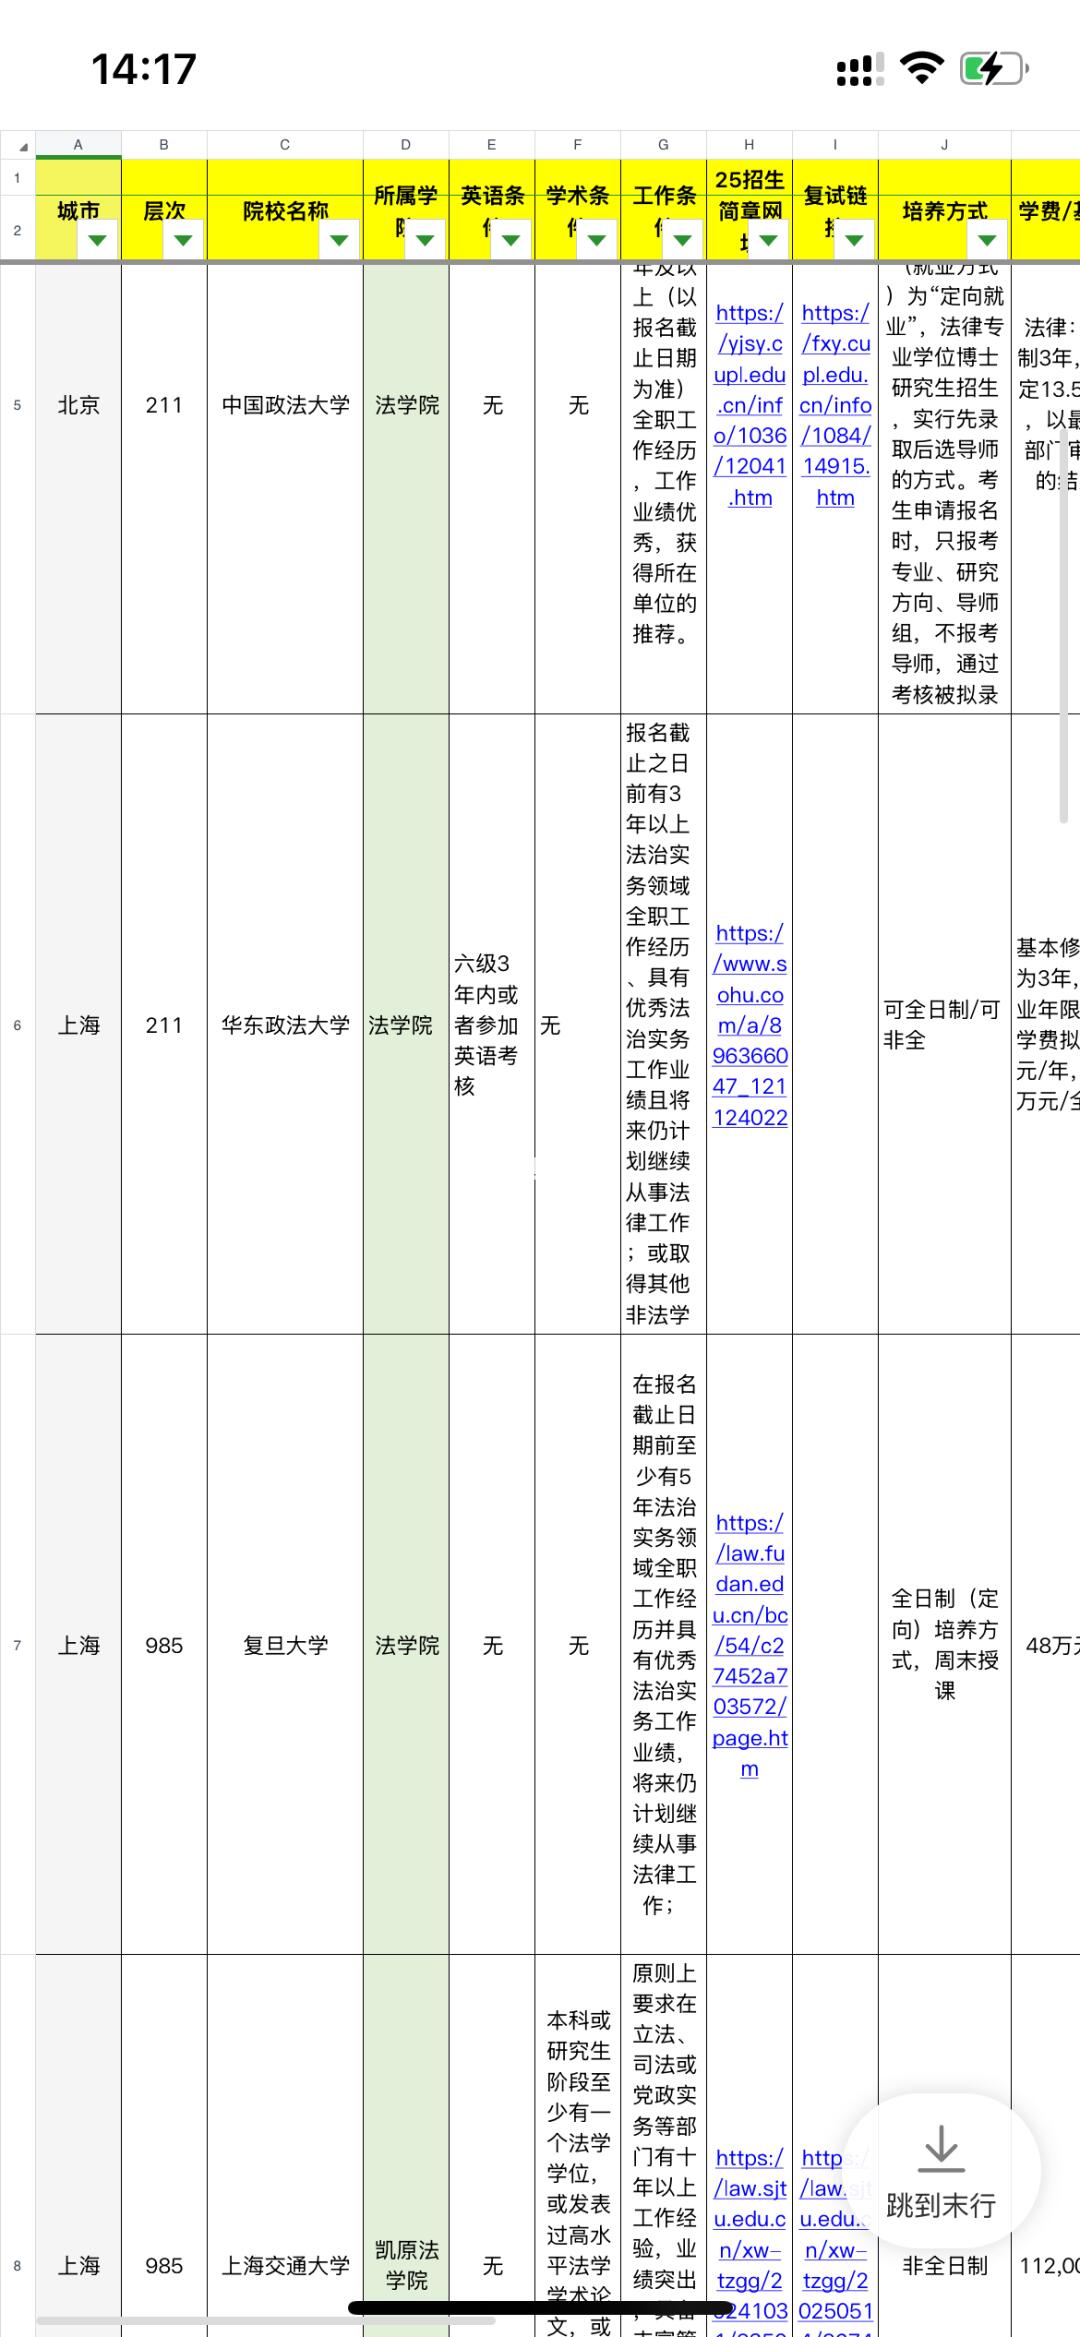This screenshot has height=2337, width=1080.
Task: Open the fxy.cupl.edu.cn retest link
Action: point(835,405)
